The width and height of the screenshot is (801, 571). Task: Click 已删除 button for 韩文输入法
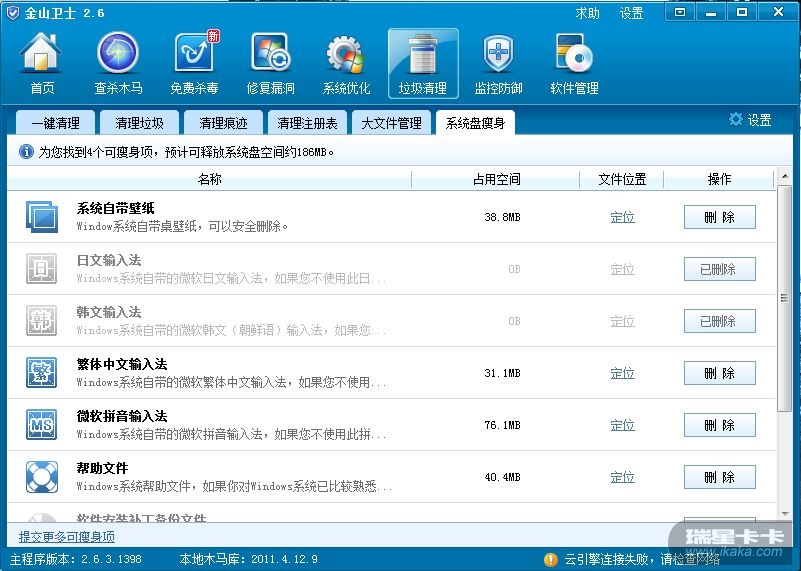click(x=719, y=321)
